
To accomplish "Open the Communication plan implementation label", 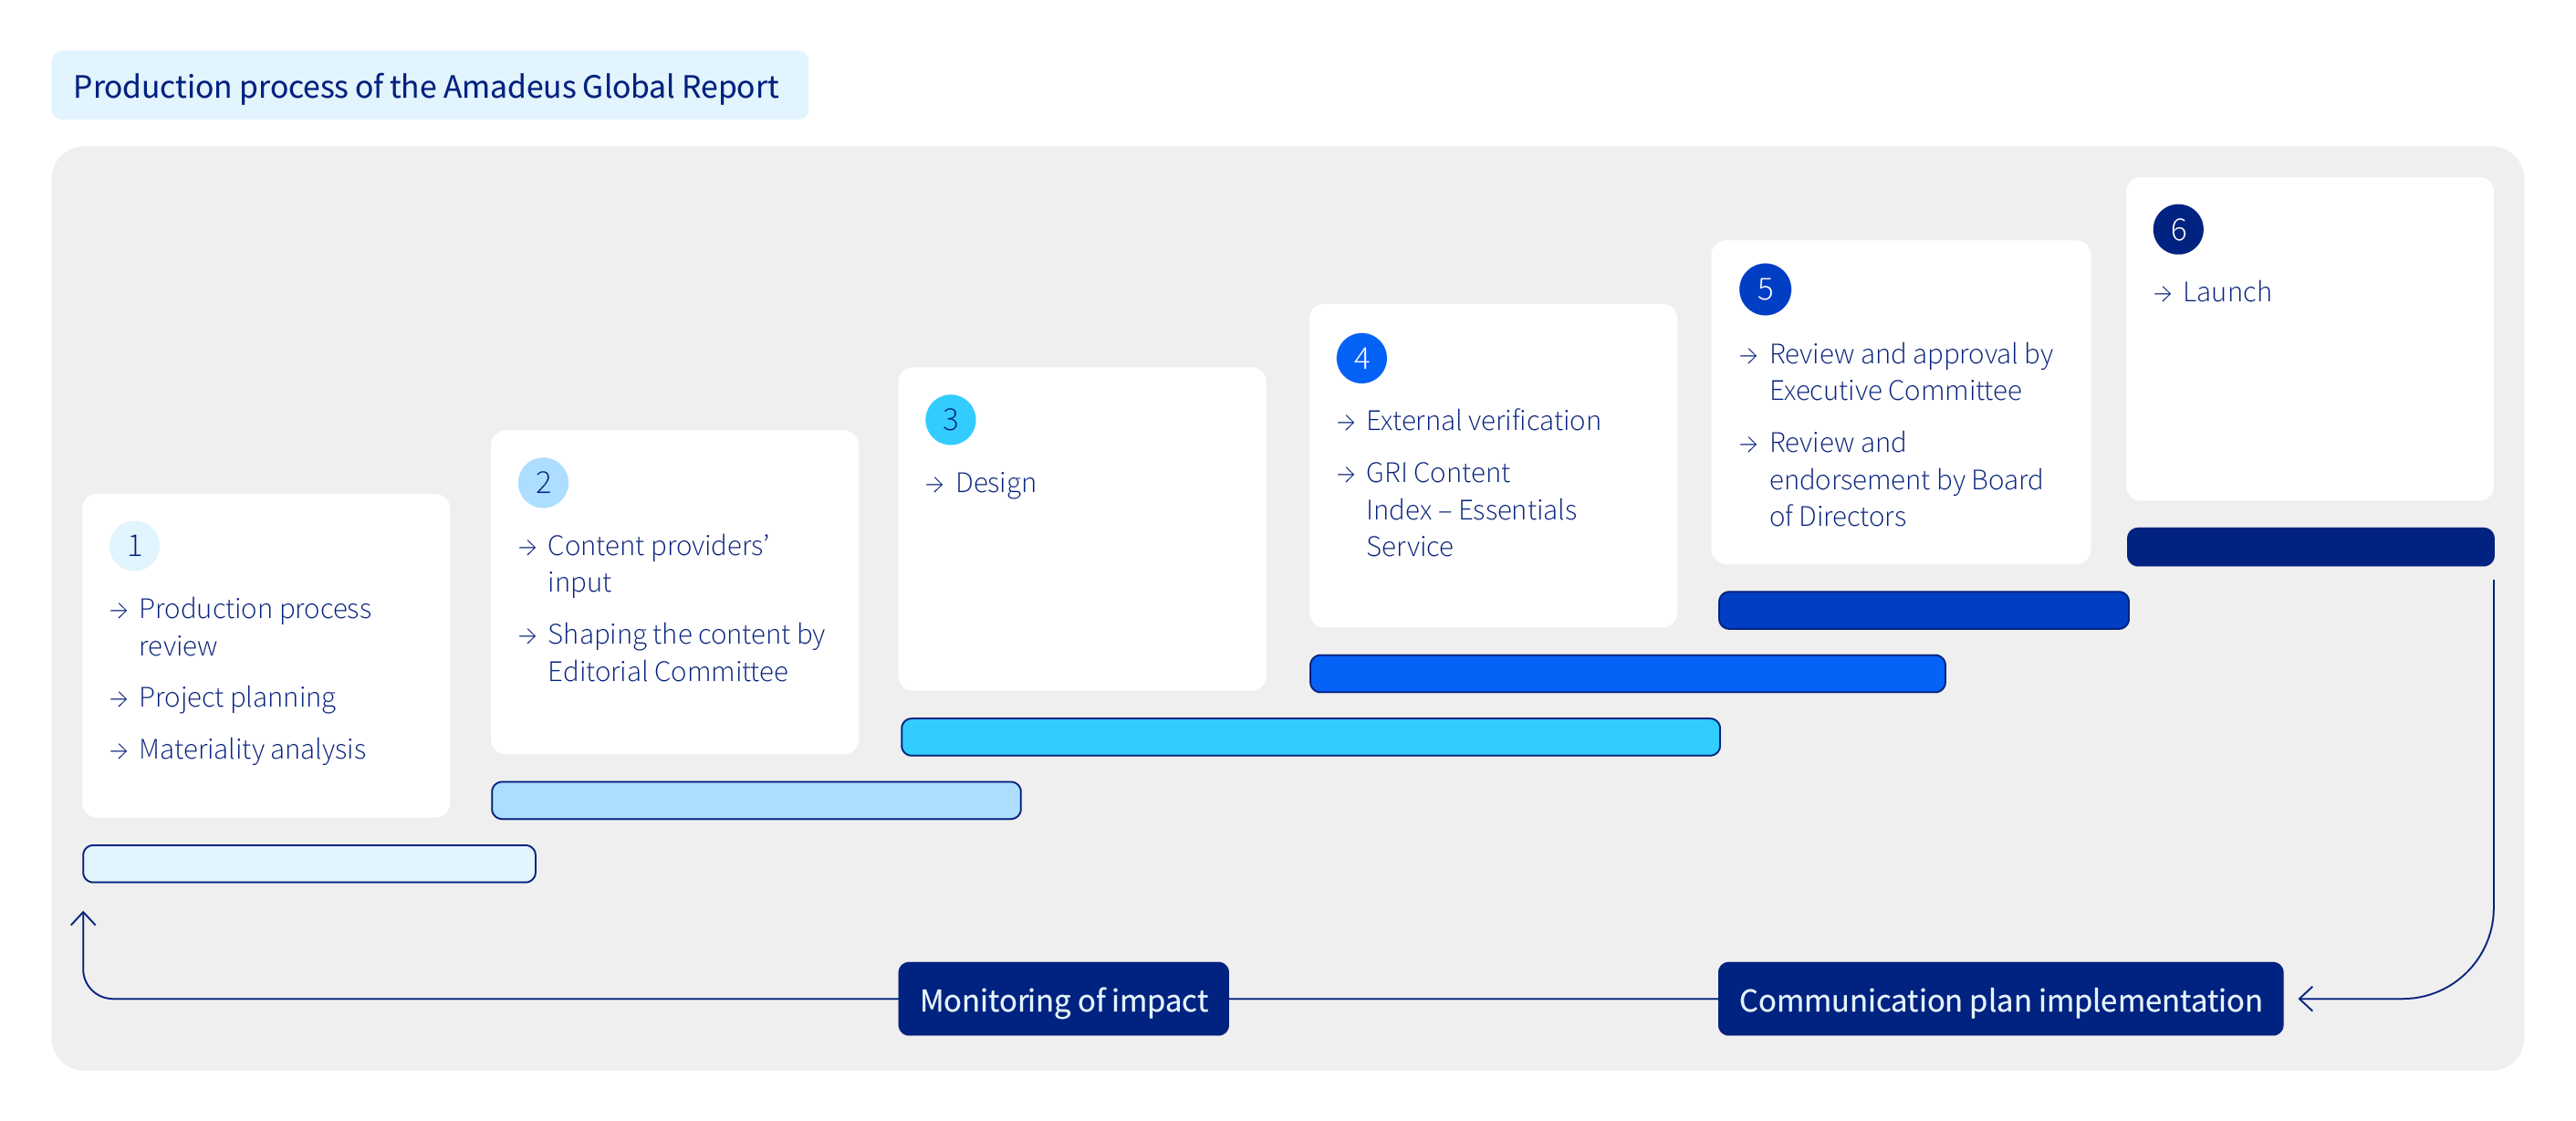I will coord(2000,998).
